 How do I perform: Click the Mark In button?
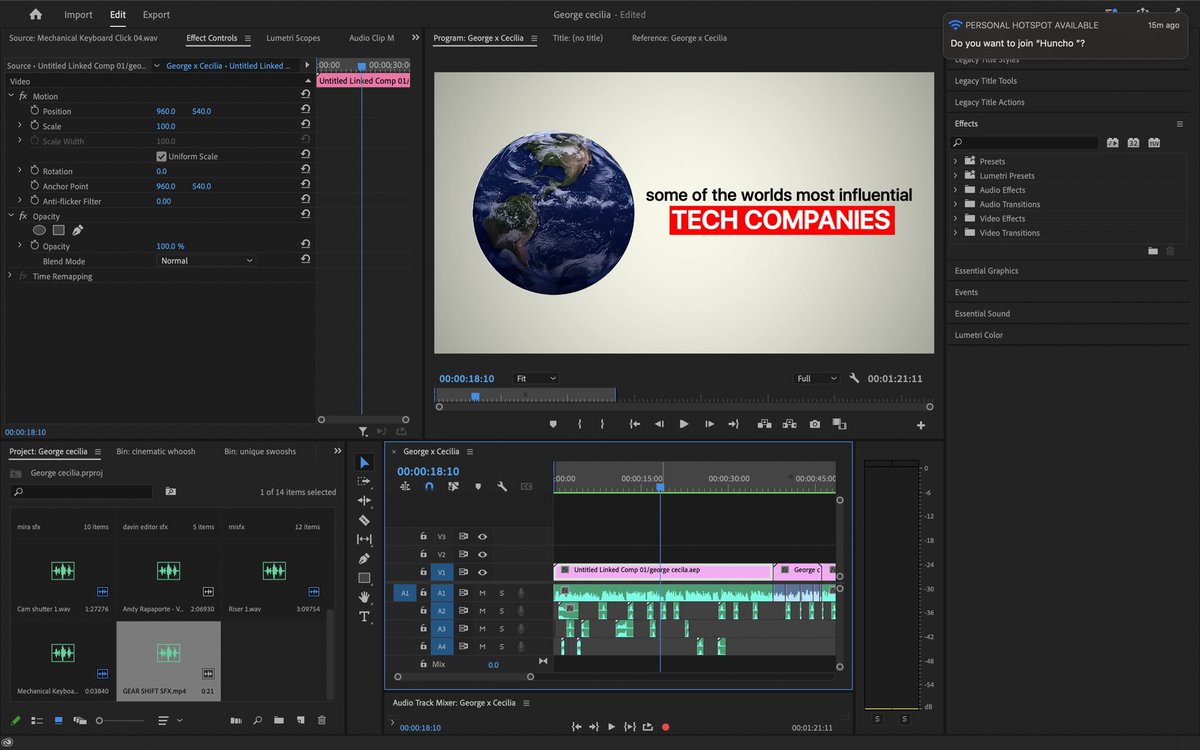tap(579, 424)
